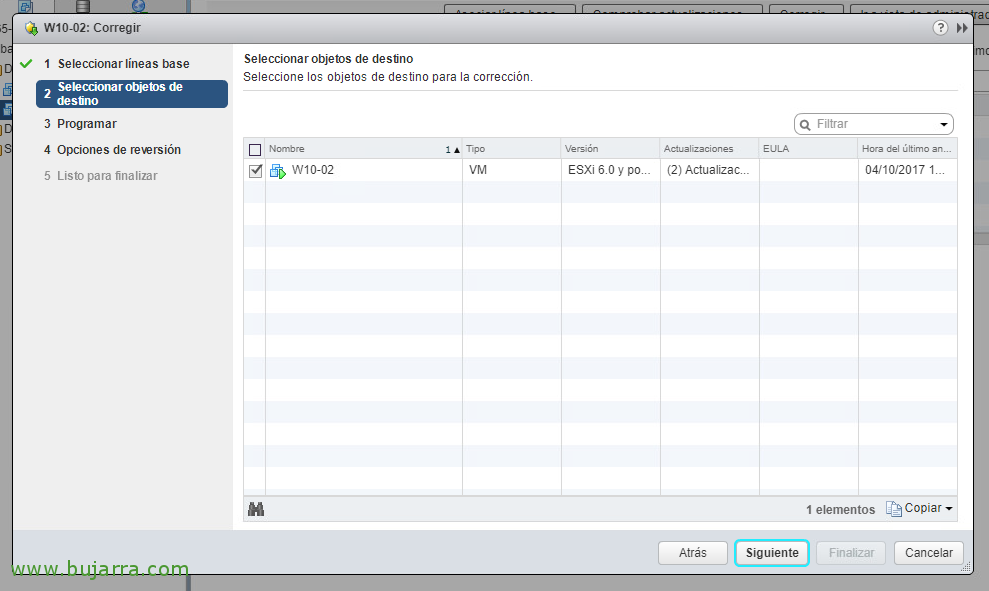Go to step 4 Opciones de reversión
This screenshot has height=591, width=989.
pyautogui.click(x=112, y=149)
